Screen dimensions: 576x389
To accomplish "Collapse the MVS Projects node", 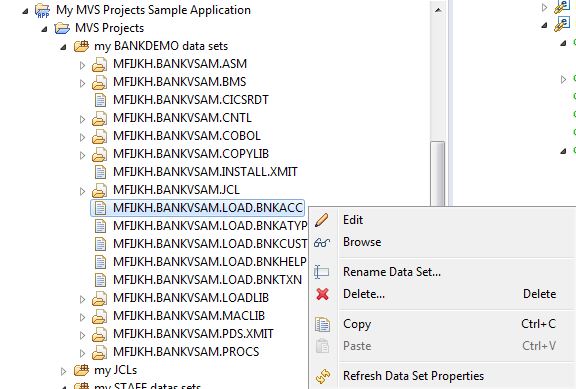I will pos(44,29).
